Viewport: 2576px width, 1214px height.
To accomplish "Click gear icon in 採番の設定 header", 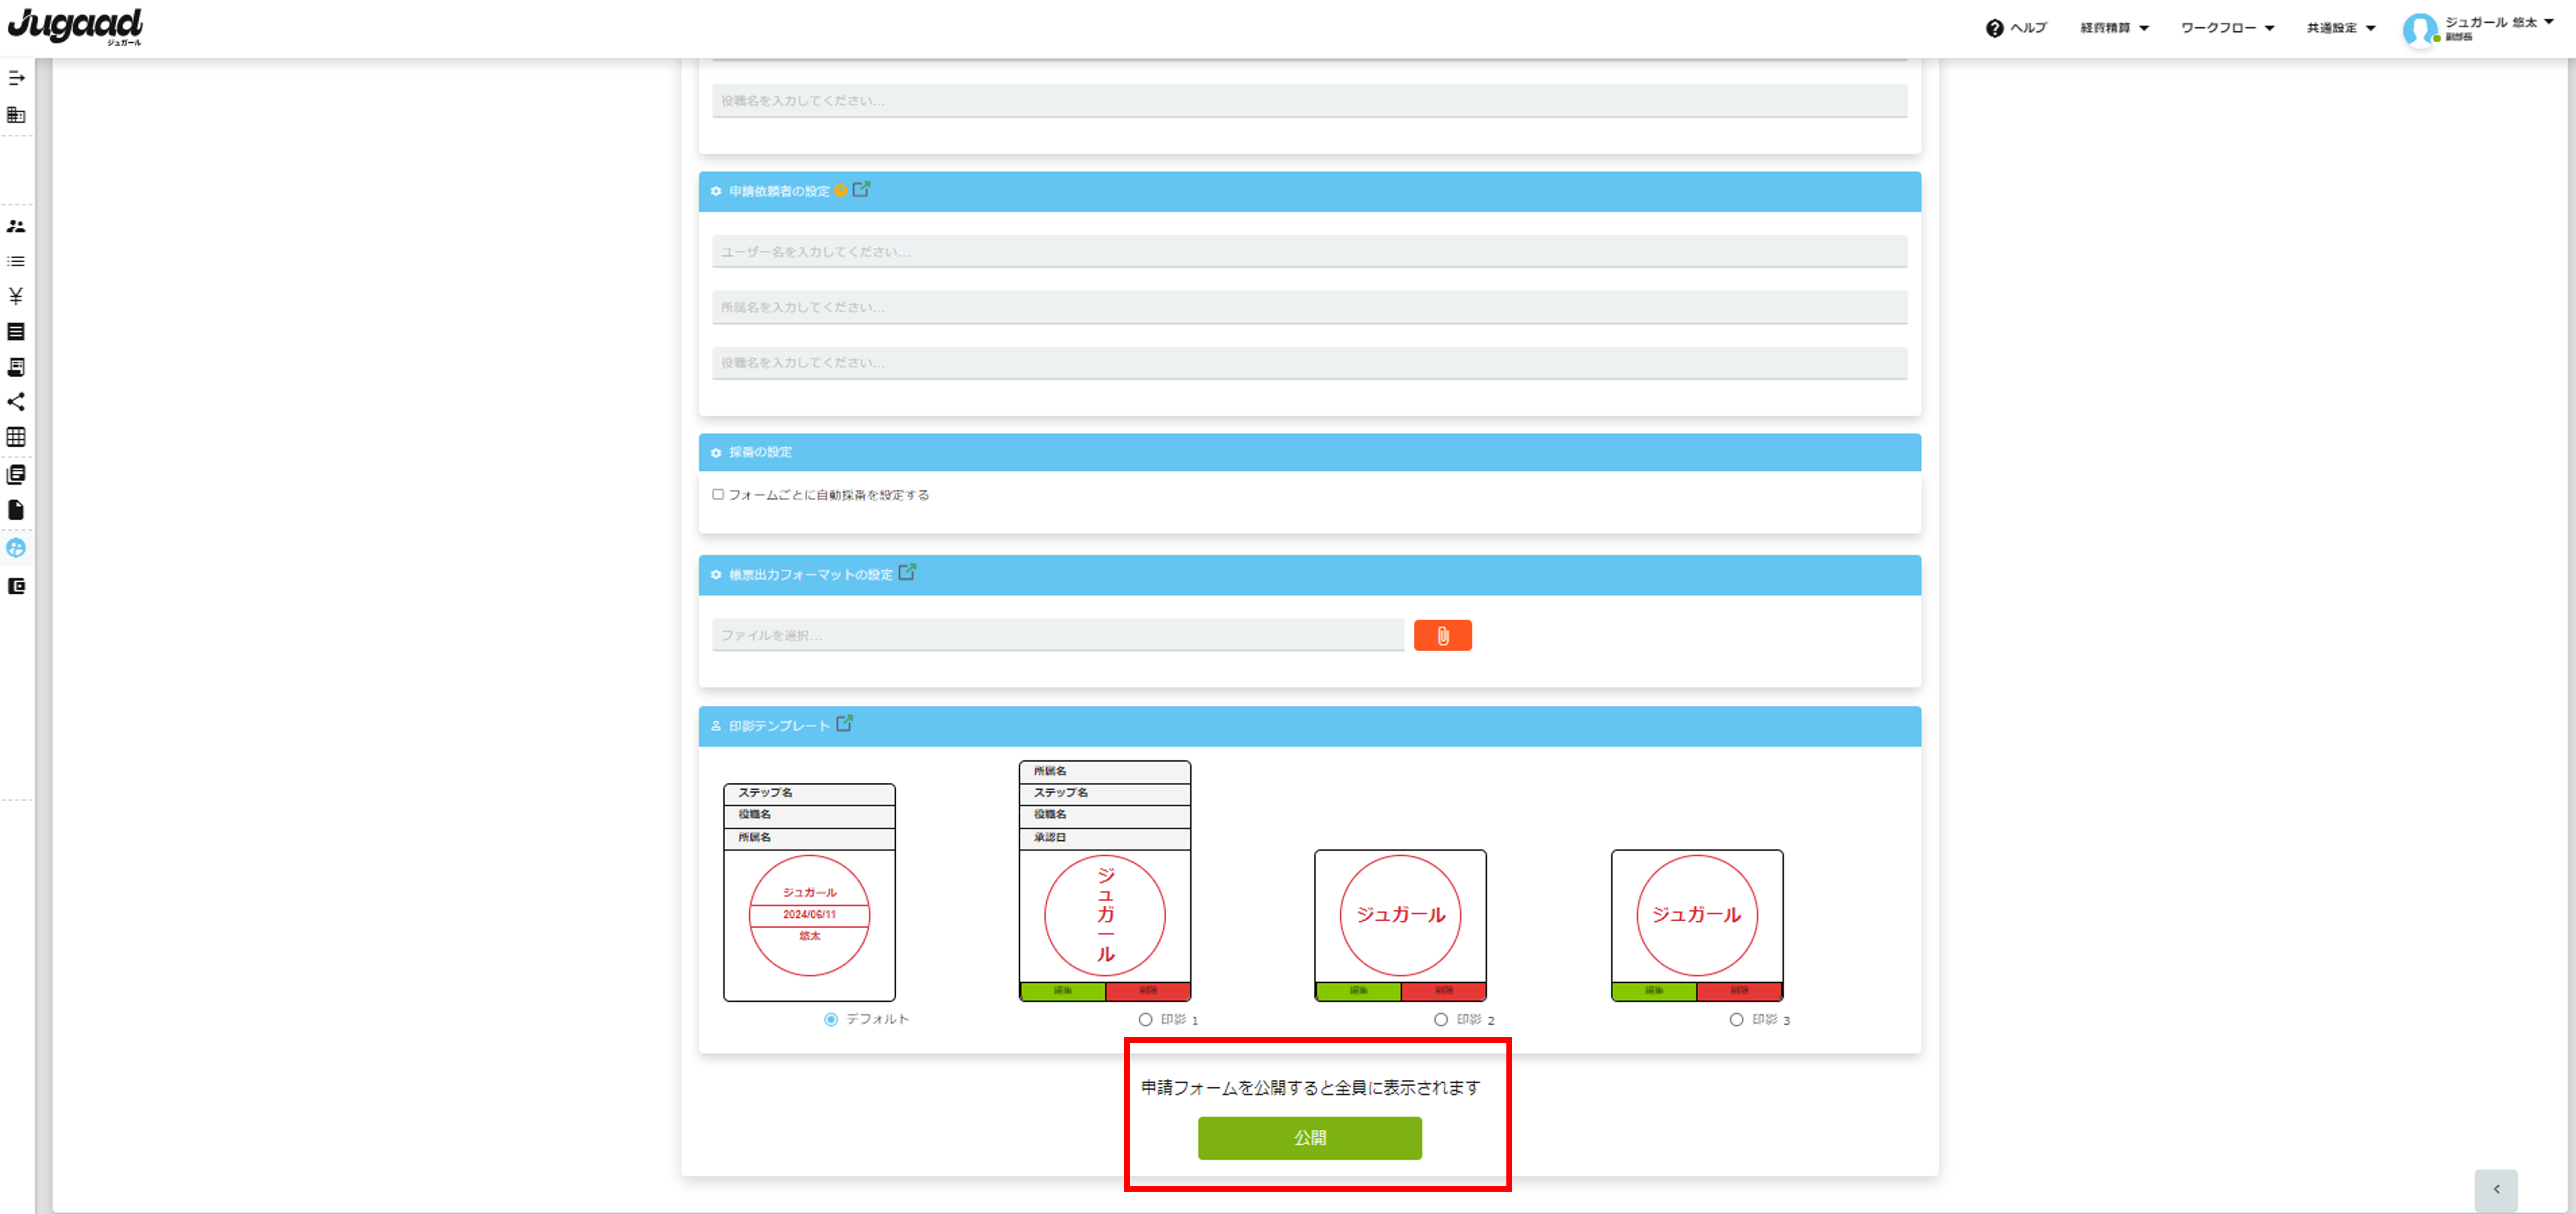I will pyautogui.click(x=716, y=453).
